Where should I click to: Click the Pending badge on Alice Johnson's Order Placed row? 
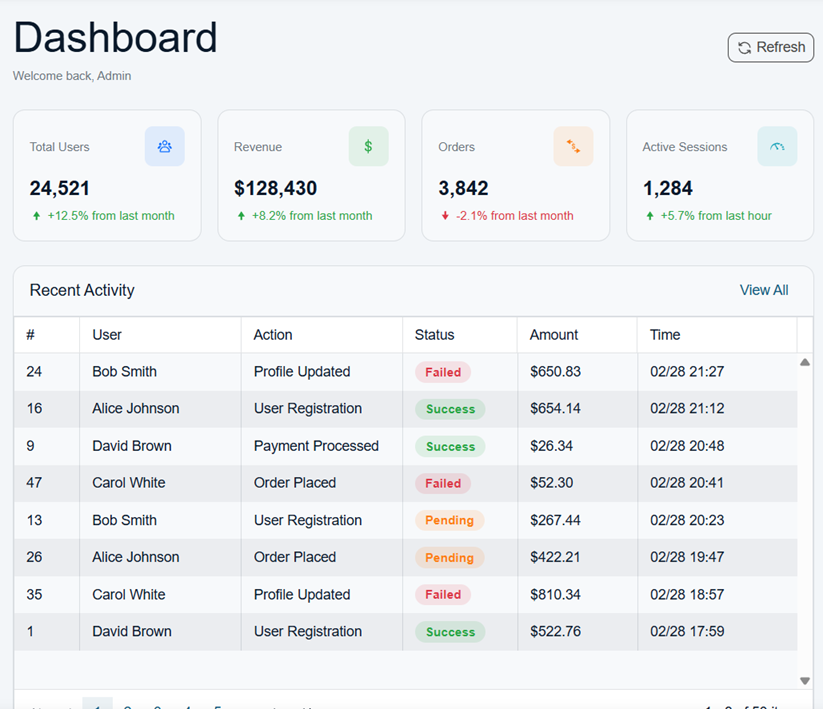[449, 557]
